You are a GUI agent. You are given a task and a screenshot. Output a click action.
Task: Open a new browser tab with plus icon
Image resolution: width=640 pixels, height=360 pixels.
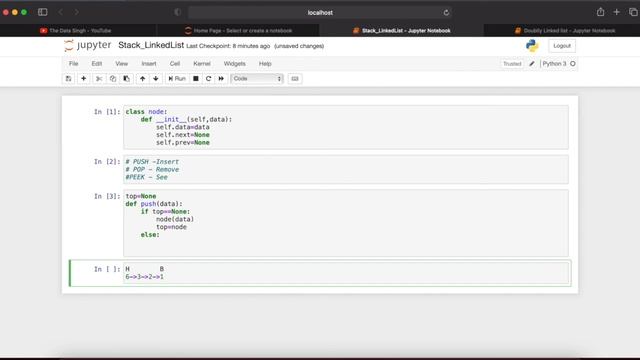pos(616,12)
